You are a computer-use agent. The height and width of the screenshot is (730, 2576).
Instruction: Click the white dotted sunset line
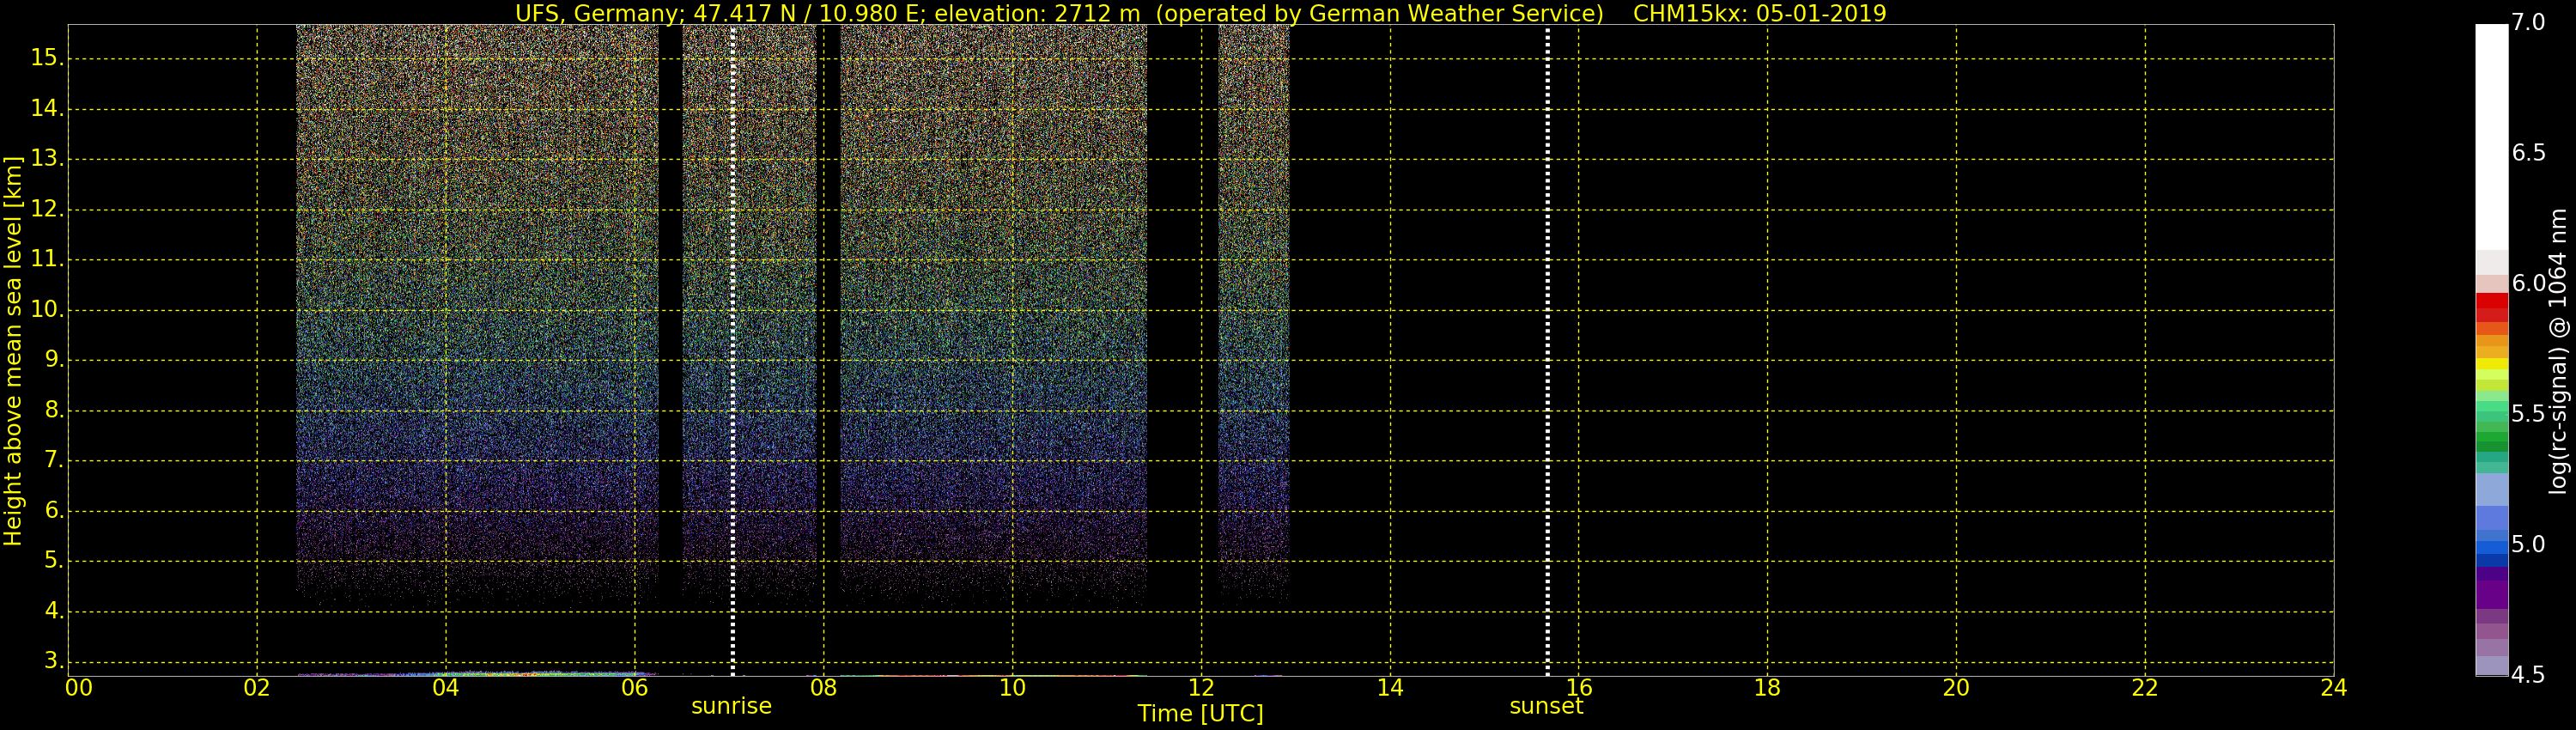click(1547, 351)
